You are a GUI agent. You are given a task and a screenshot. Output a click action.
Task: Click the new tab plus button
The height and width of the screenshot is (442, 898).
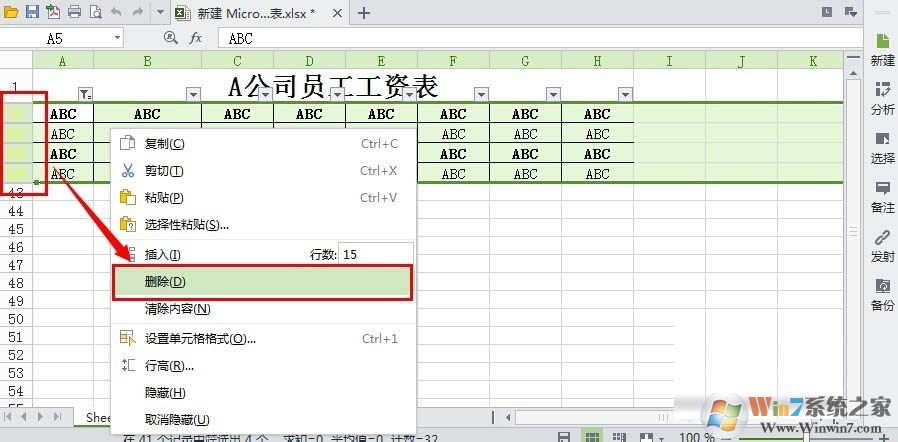tap(363, 13)
